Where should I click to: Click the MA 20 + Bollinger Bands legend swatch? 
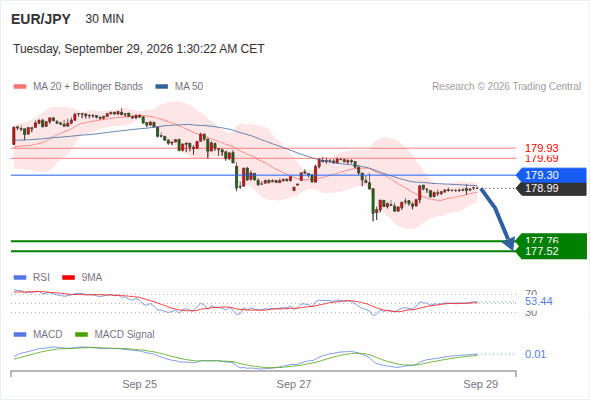(x=20, y=87)
